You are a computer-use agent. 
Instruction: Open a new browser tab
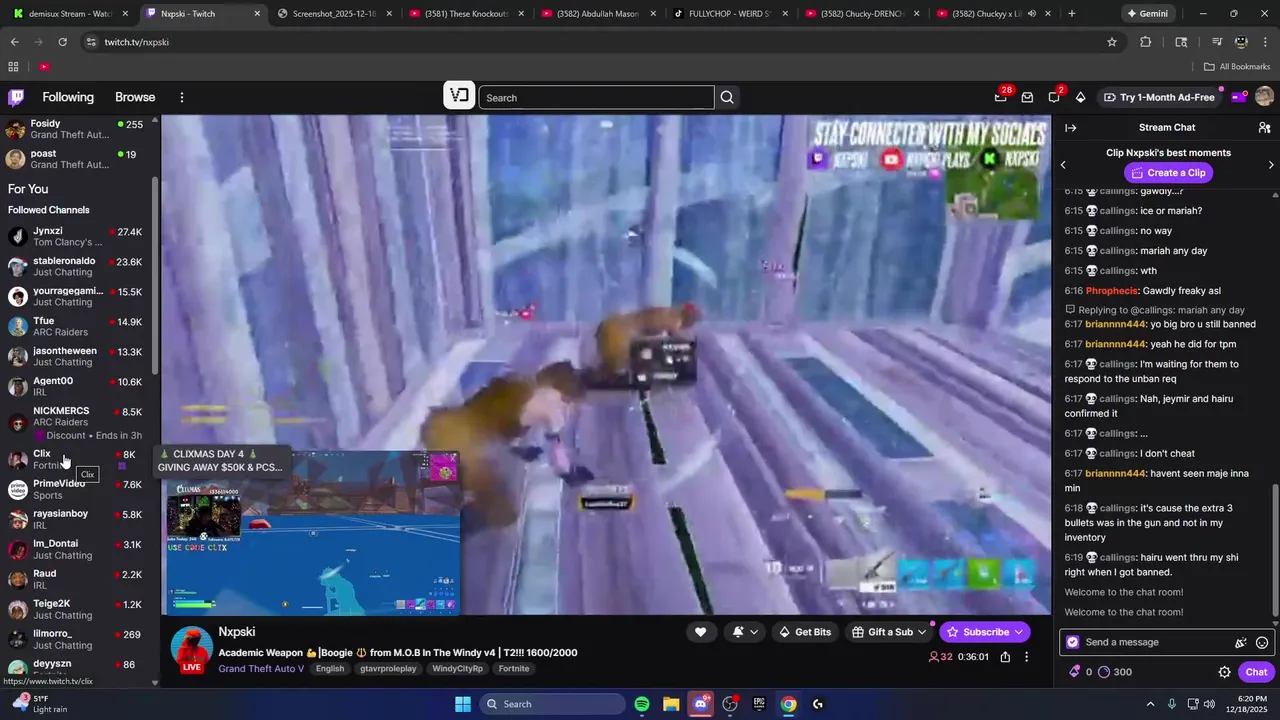tap(1072, 14)
